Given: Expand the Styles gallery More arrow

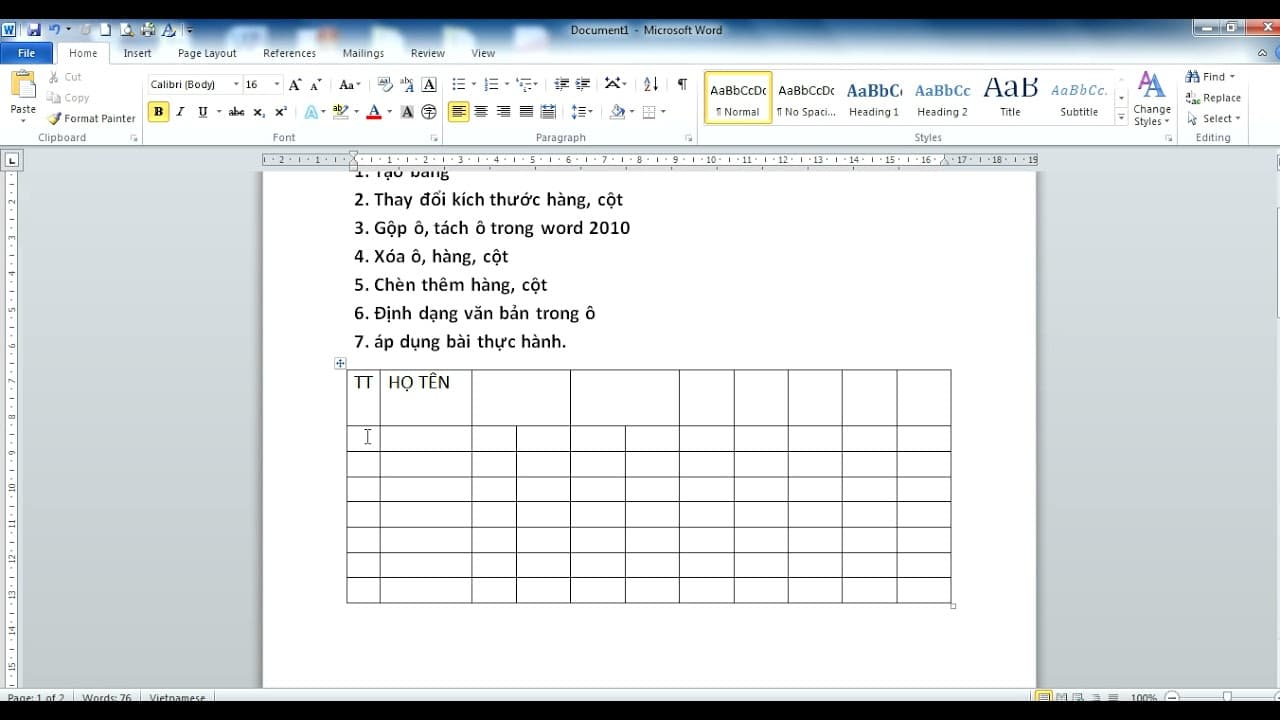Looking at the screenshot, I should (x=1121, y=119).
